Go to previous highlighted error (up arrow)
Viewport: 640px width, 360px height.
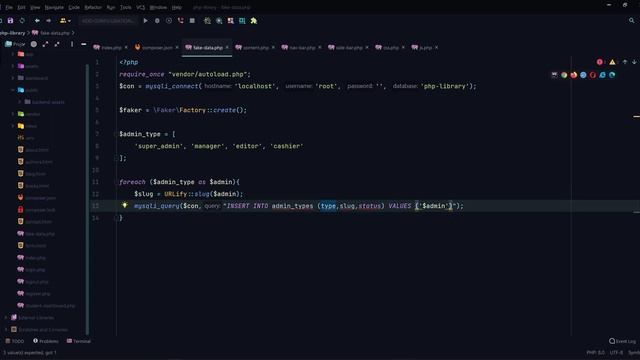(x=625, y=62)
